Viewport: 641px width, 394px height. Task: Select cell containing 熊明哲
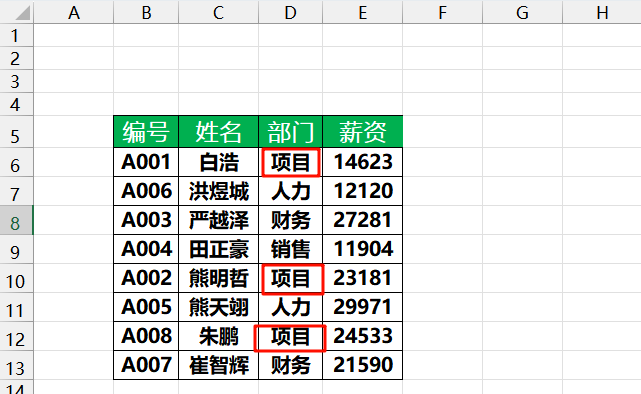[218, 278]
